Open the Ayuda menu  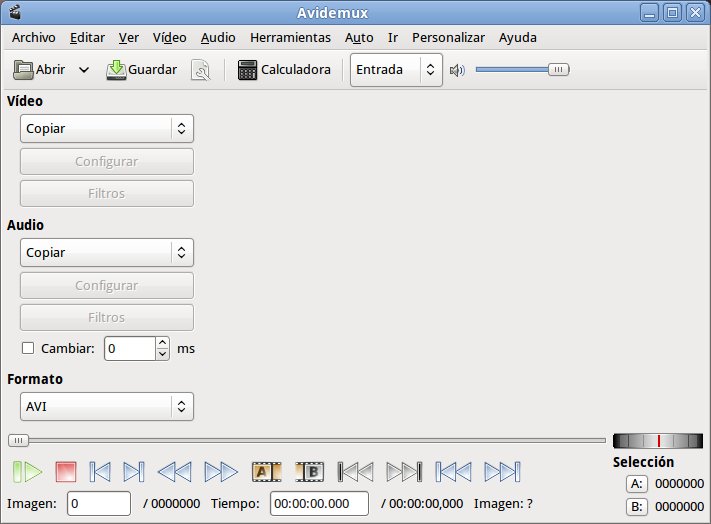[x=518, y=38]
